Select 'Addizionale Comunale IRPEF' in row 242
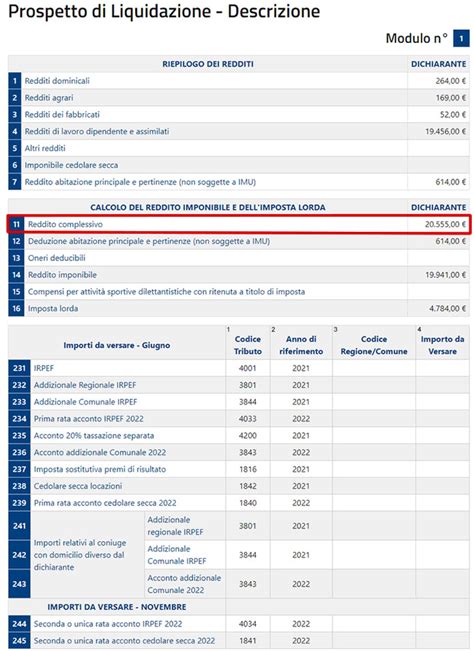Screen dimensions: 474x651 [177, 555]
